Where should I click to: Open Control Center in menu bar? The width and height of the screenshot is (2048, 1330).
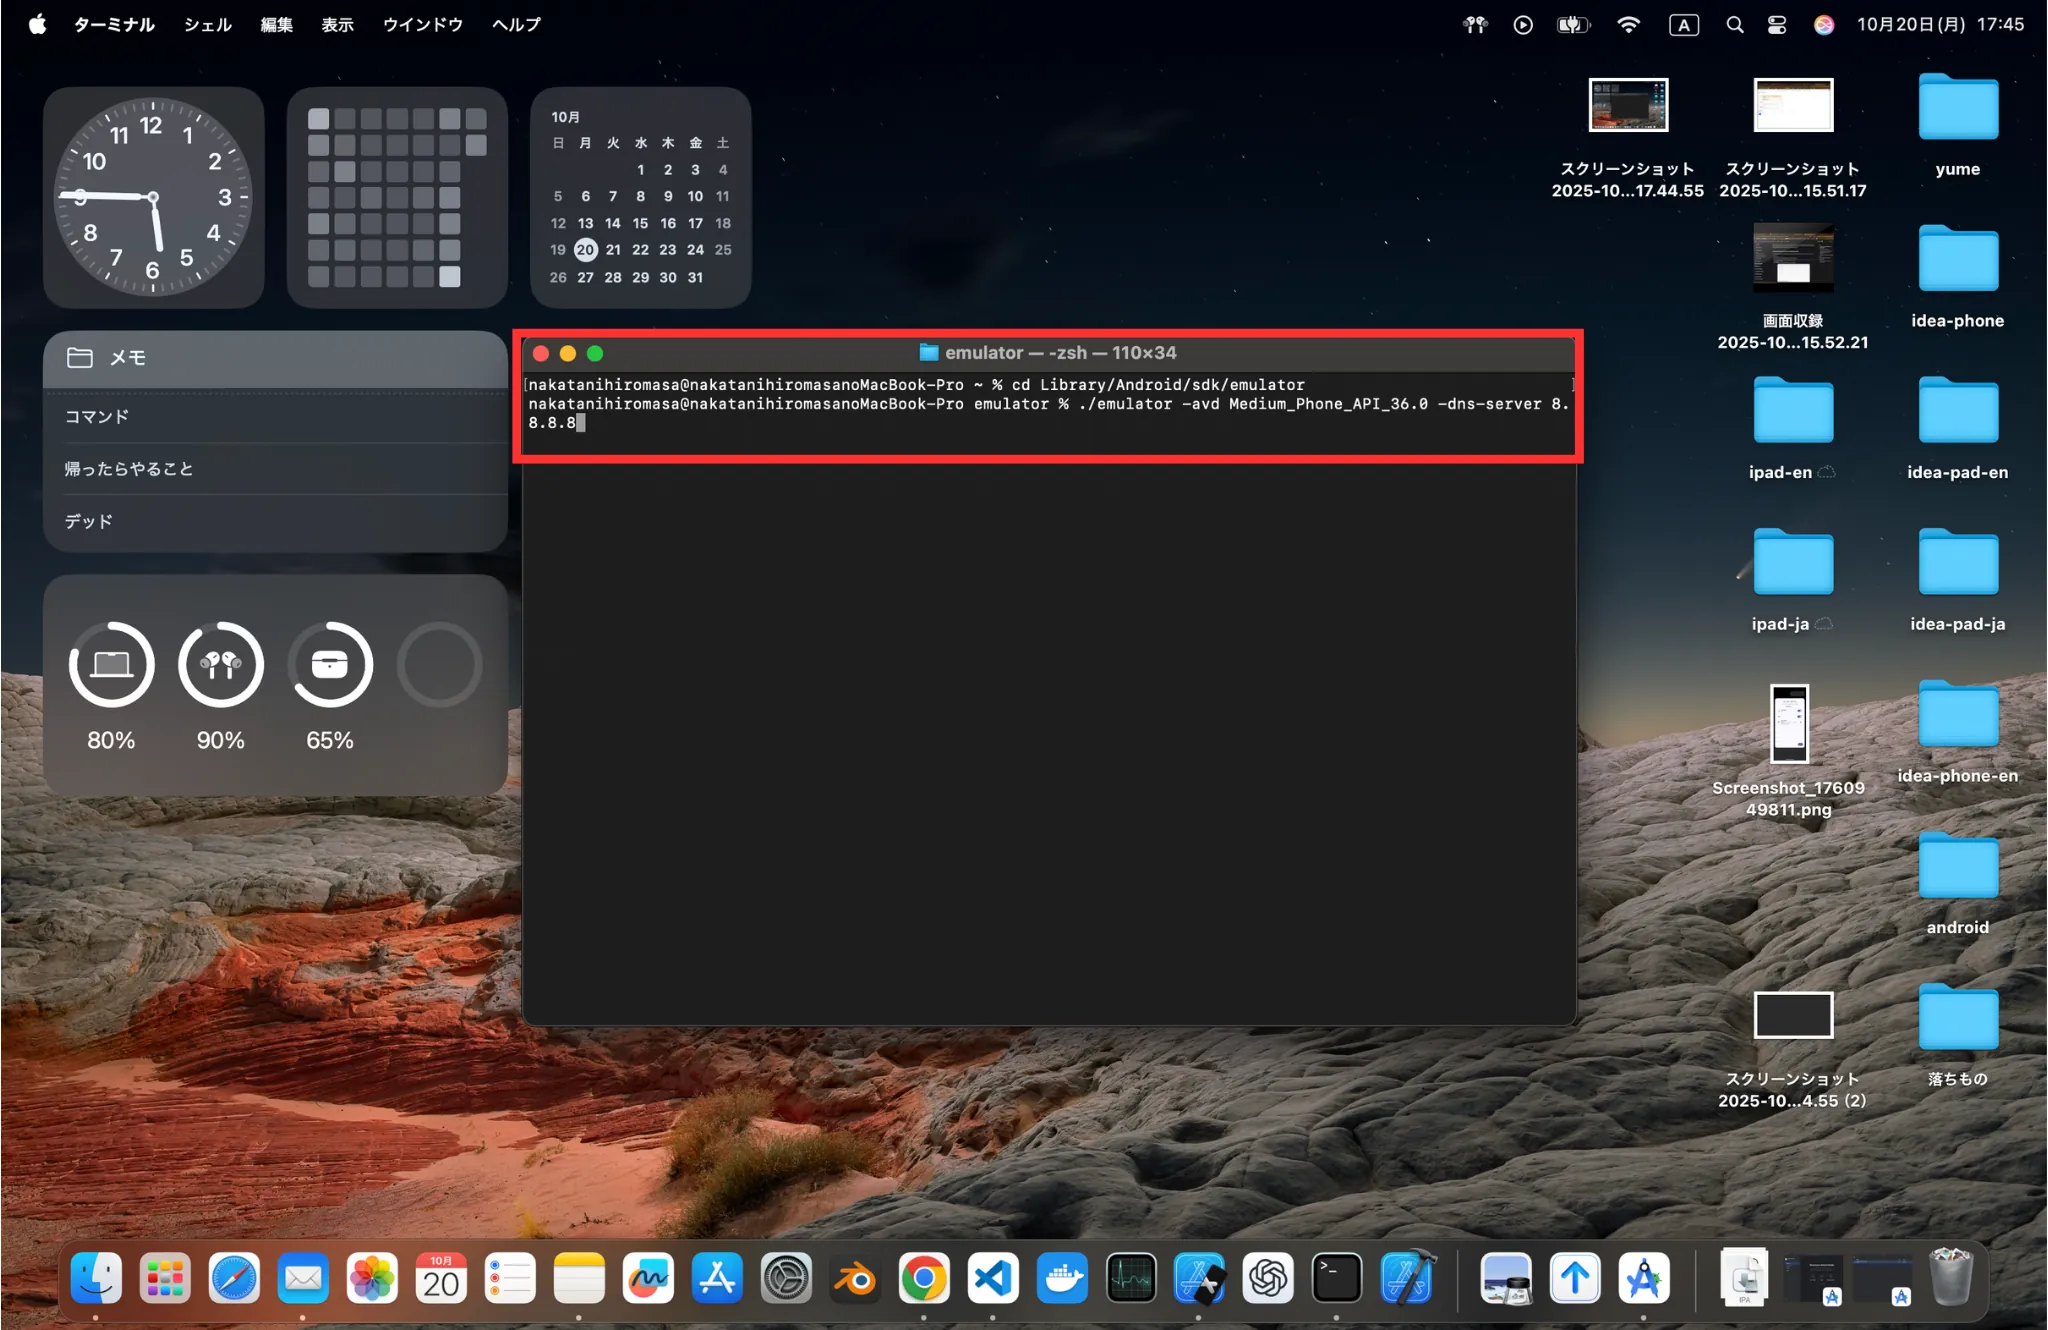[1777, 25]
